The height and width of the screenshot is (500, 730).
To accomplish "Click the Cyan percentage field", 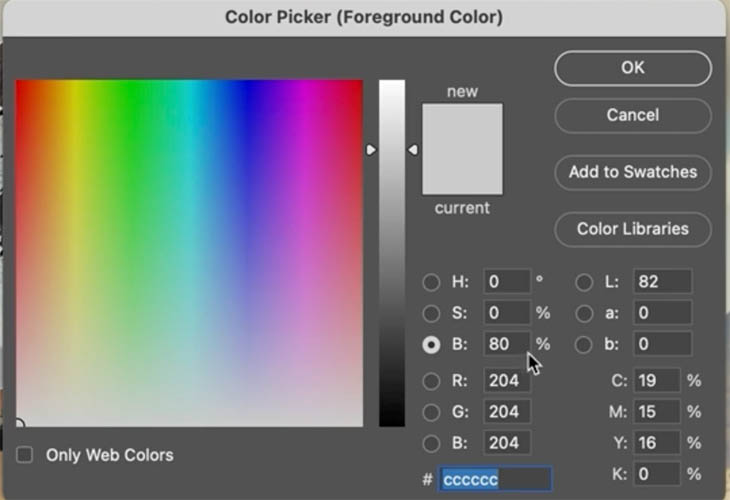I will pyautogui.click(x=656, y=381).
